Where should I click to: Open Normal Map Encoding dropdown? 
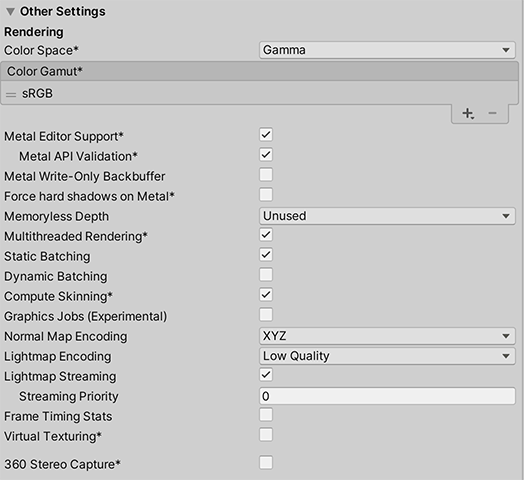[x=387, y=336]
